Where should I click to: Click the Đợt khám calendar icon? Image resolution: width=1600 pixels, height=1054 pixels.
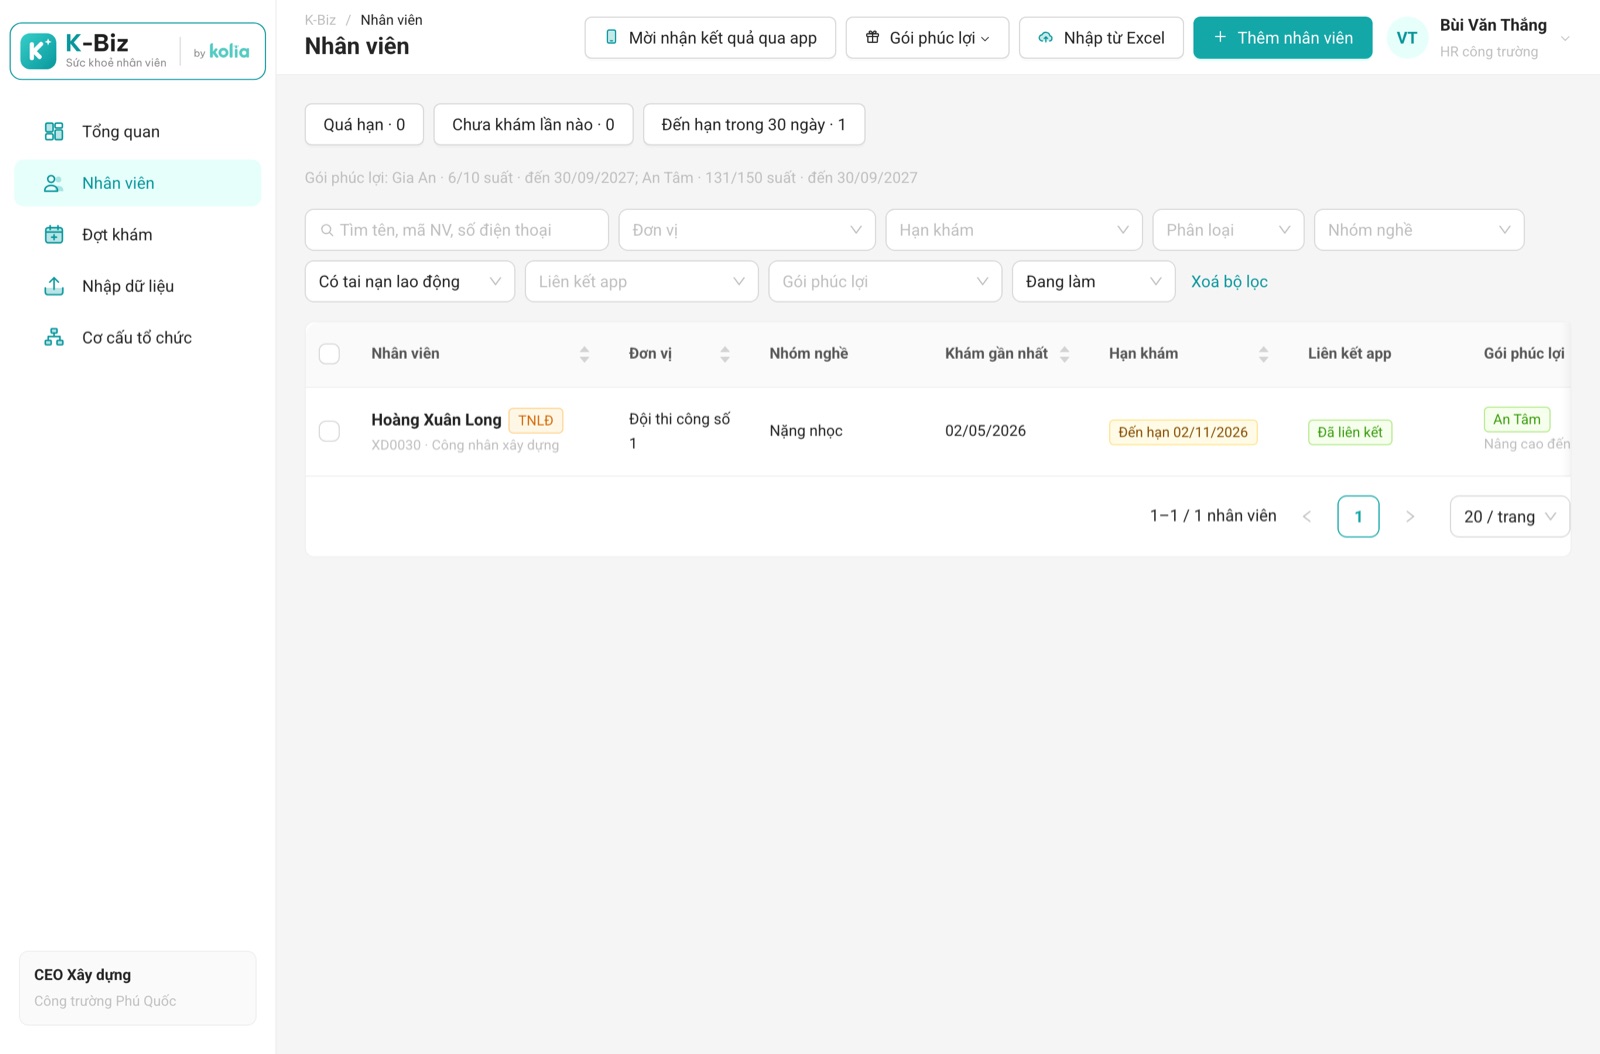[x=54, y=235]
